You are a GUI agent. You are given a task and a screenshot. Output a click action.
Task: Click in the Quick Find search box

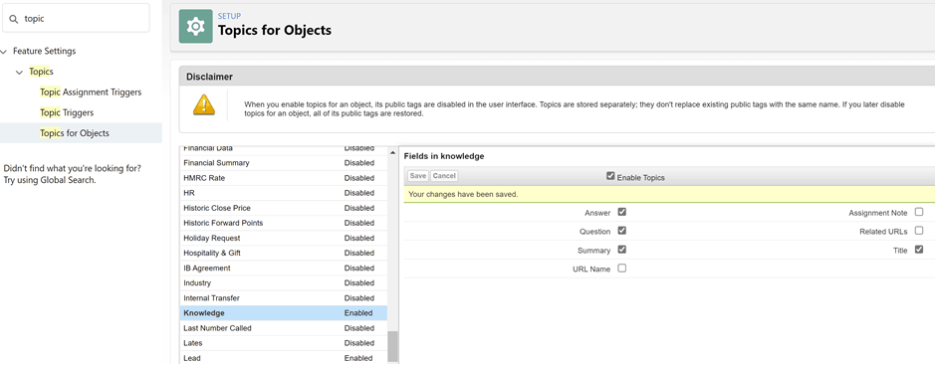click(x=76, y=19)
